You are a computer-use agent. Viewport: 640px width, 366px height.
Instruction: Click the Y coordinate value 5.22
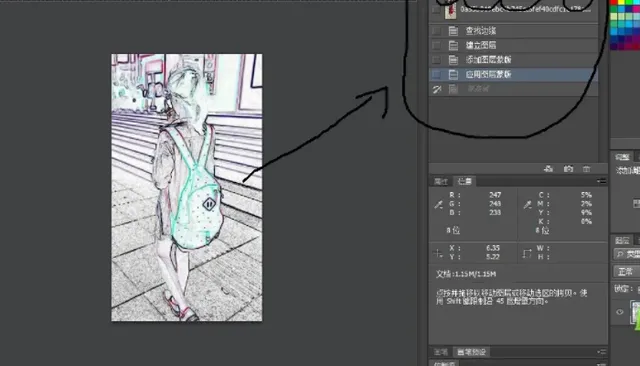(x=493, y=257)
